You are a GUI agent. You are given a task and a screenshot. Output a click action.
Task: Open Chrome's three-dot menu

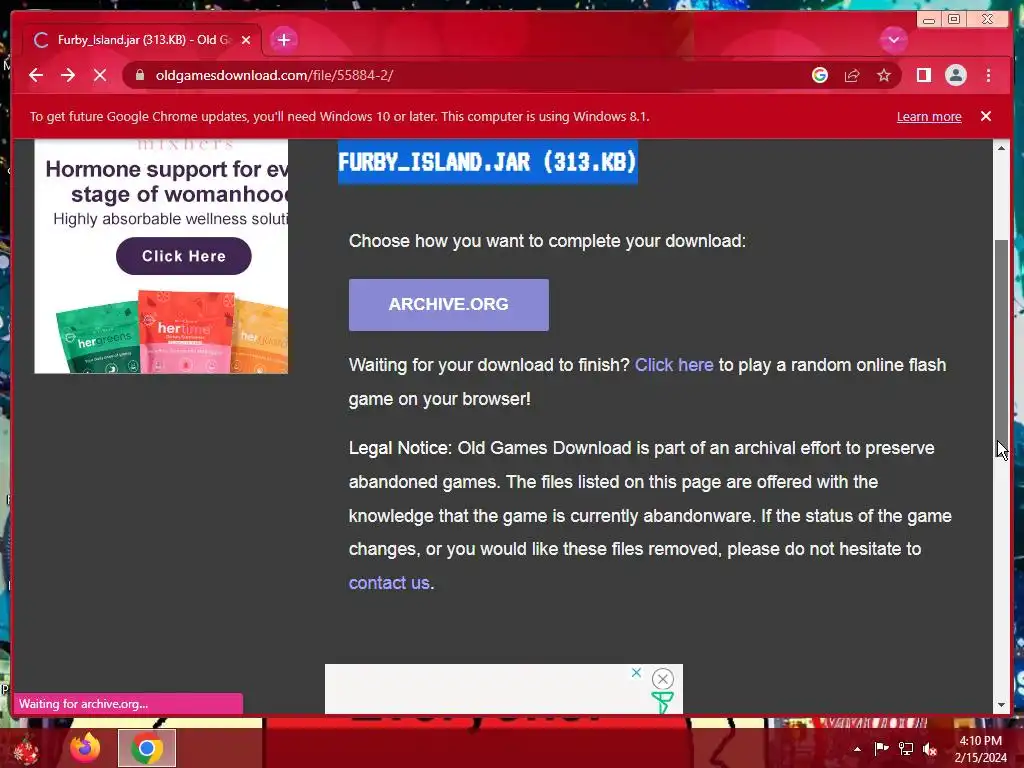(x=988, y=75)
